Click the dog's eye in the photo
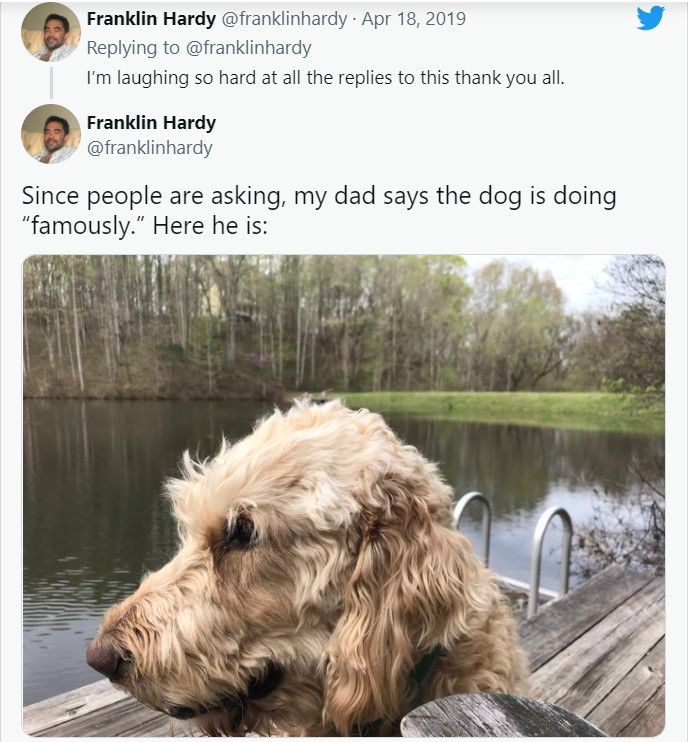 [240, 531]
